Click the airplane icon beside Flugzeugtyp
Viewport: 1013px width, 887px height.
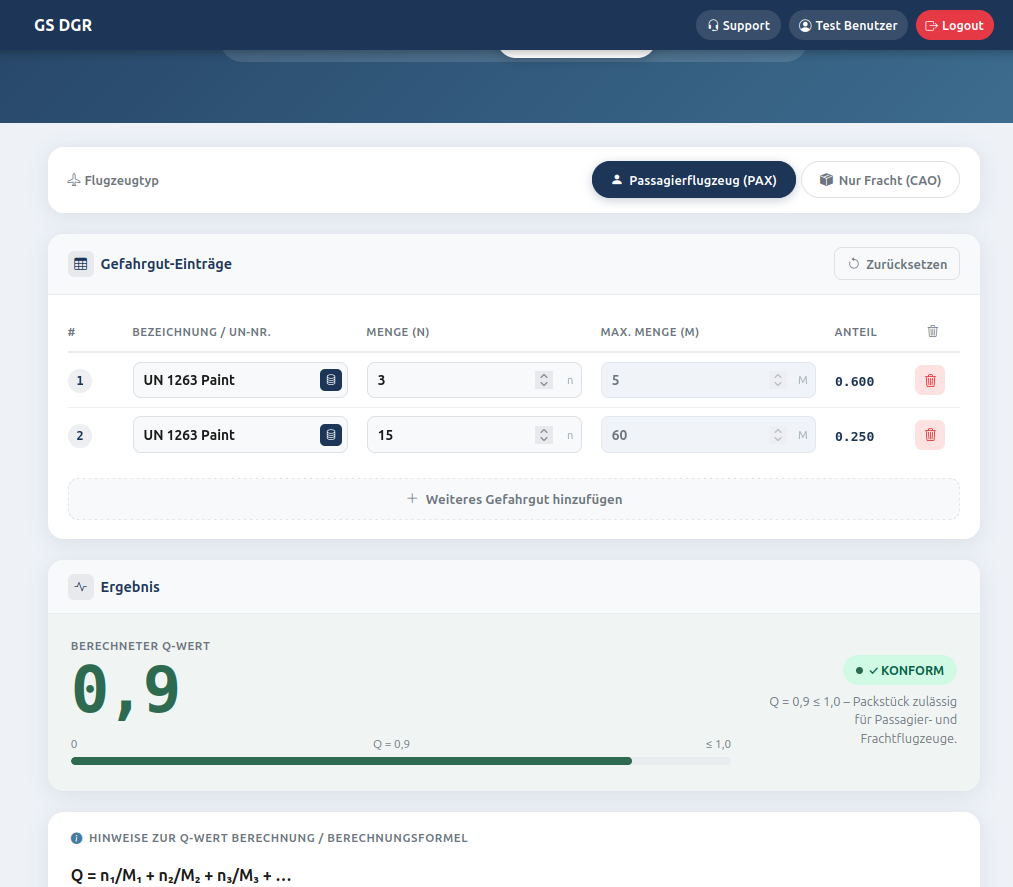tap(74, 180)
